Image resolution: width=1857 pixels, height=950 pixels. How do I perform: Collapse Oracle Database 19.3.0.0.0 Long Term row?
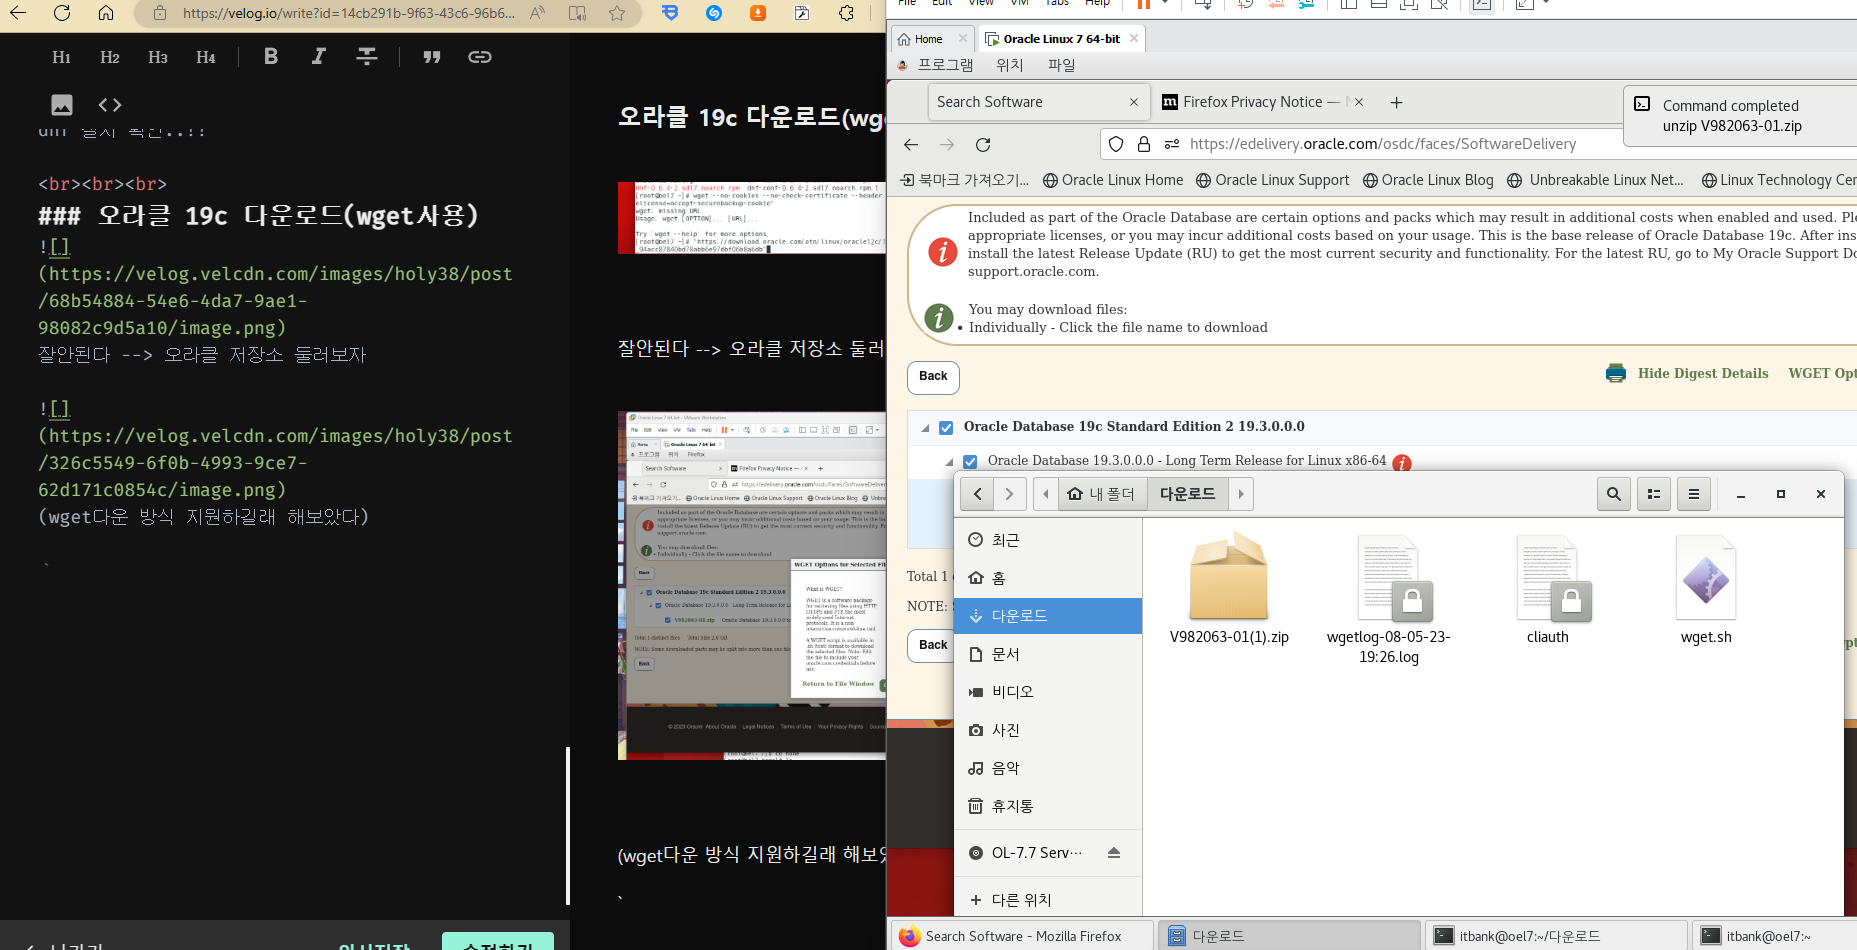tap(949, 462)
